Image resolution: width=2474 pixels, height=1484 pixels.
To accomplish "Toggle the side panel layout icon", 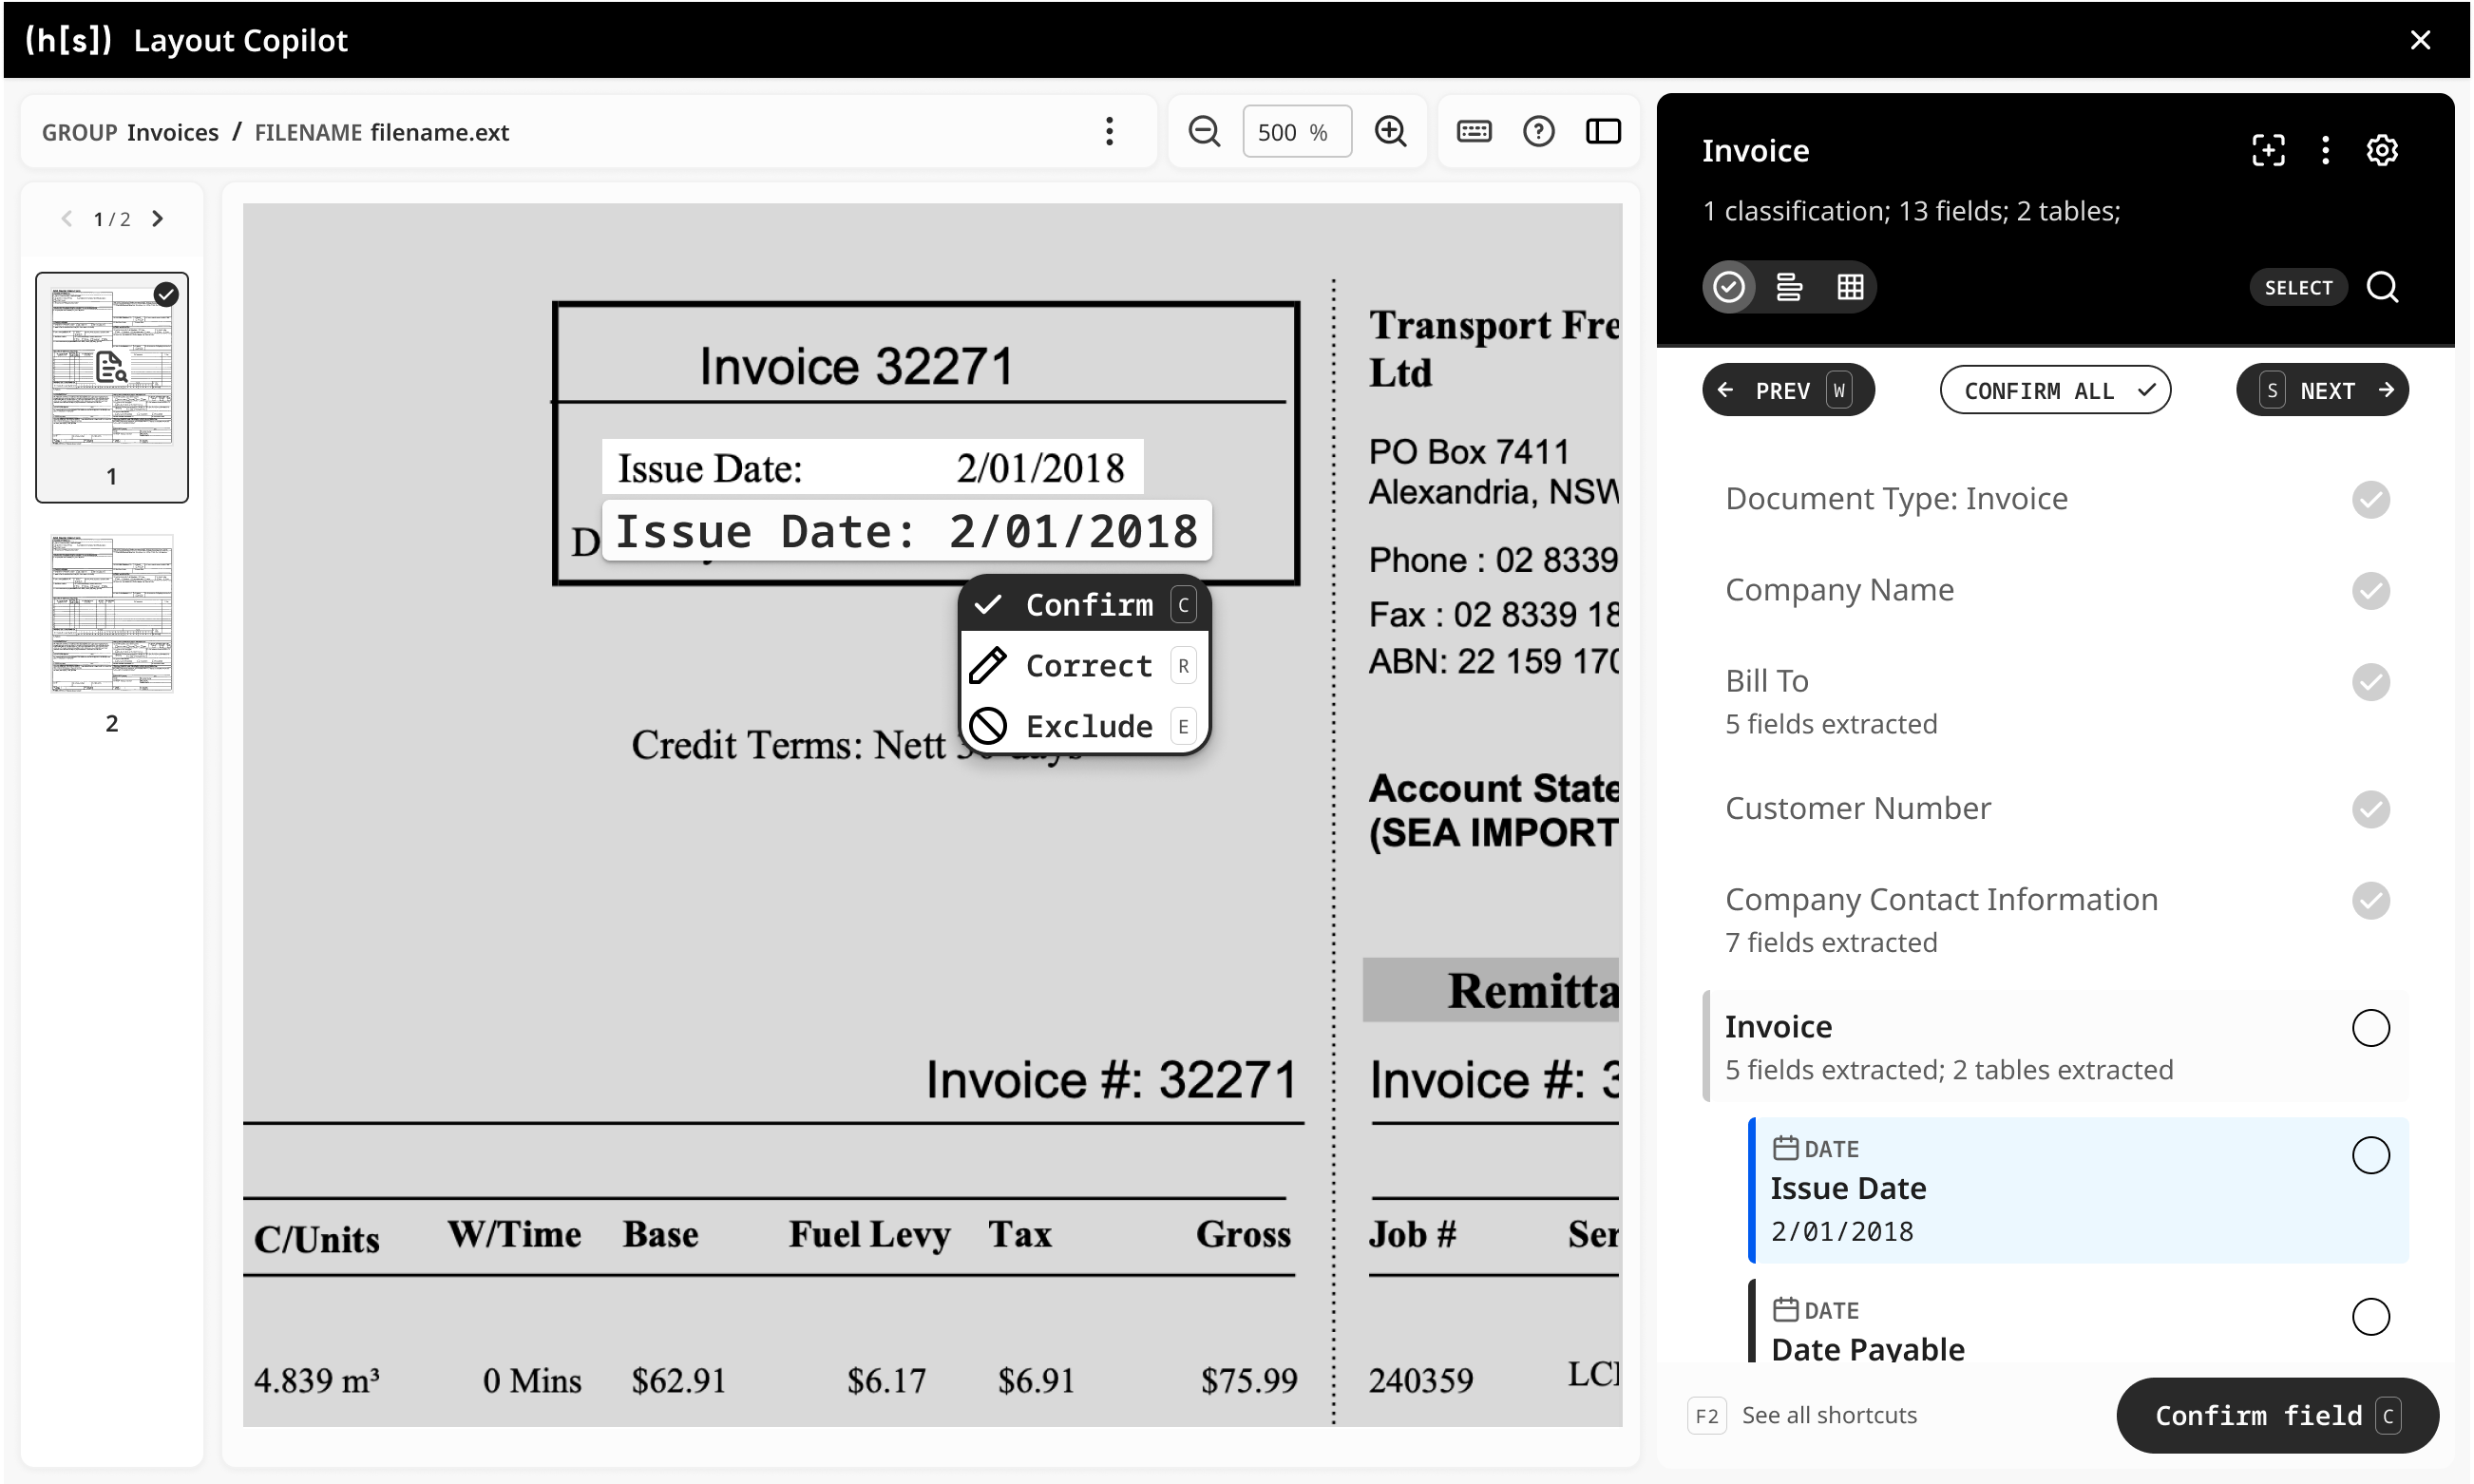I will coord(1603,131).
